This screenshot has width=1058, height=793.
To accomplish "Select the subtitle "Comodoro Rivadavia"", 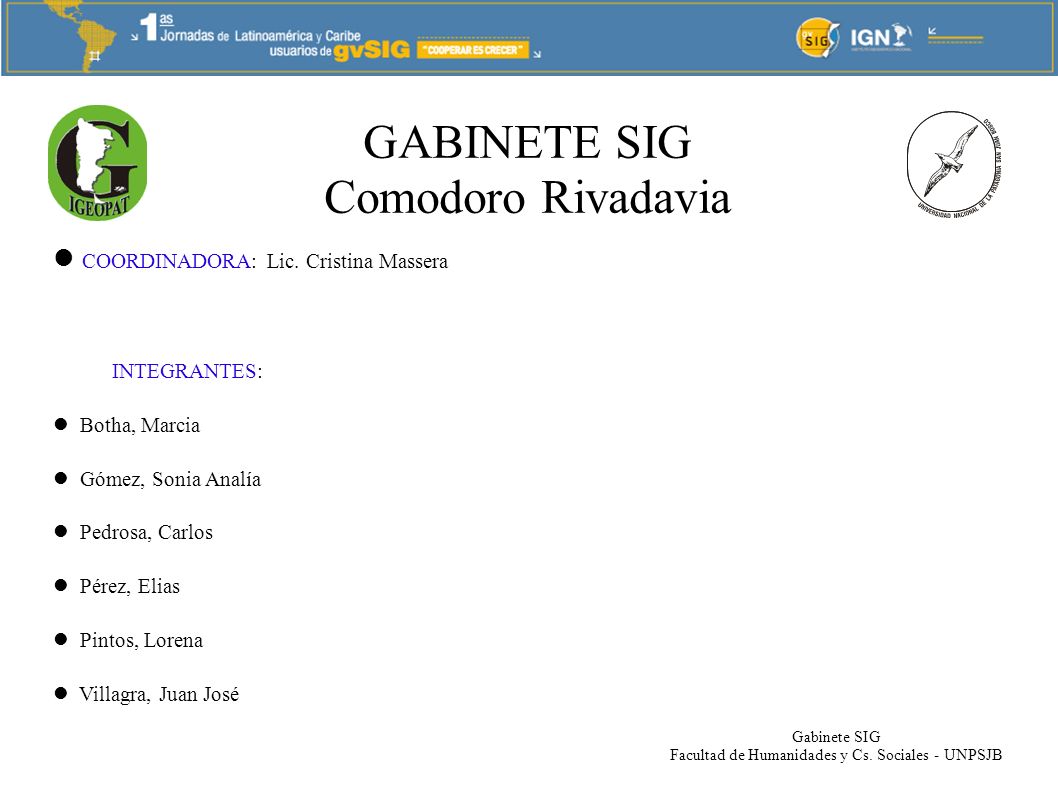I will [527, 197].
